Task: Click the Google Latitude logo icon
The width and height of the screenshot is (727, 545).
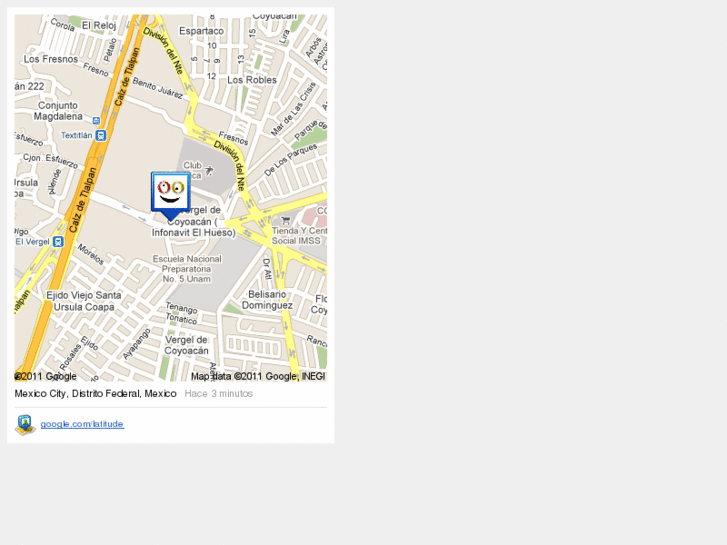Action: (25, 424)
